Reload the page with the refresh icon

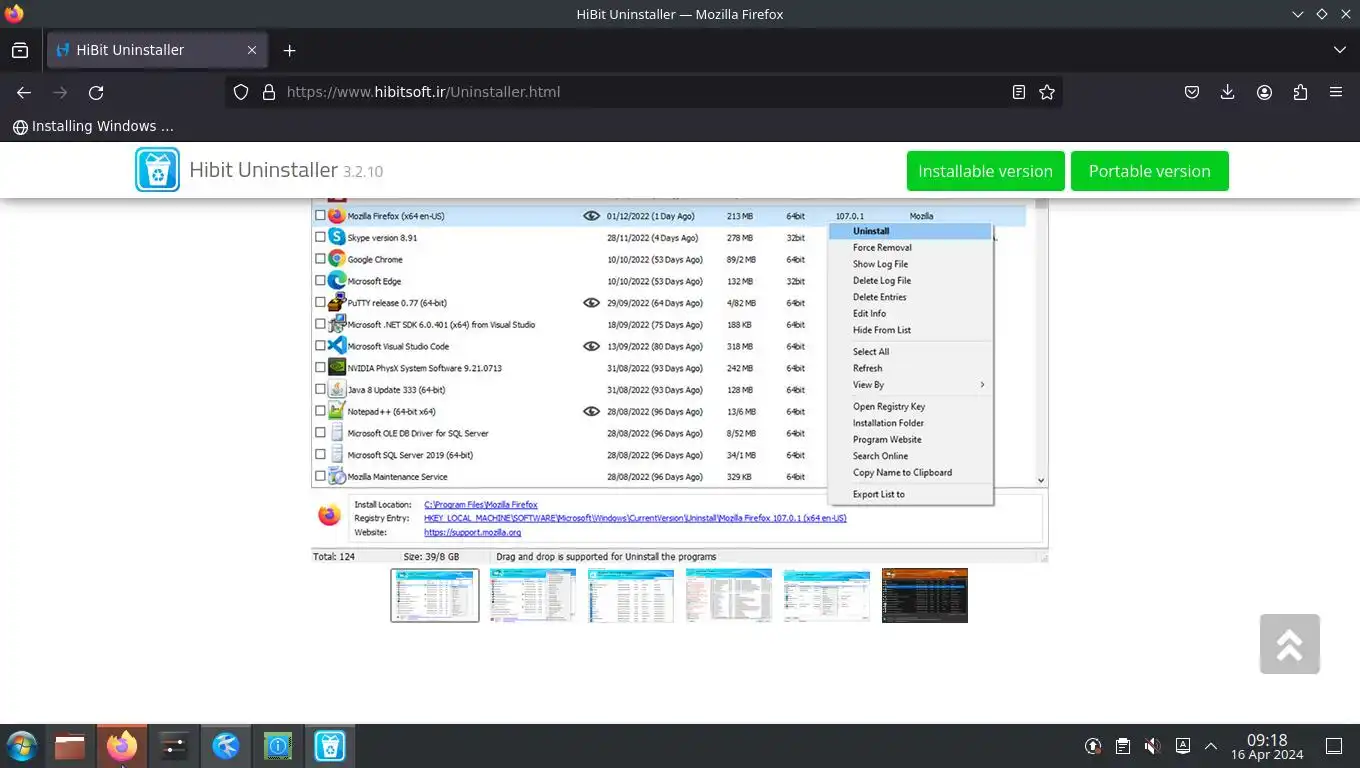coord(96,92)
